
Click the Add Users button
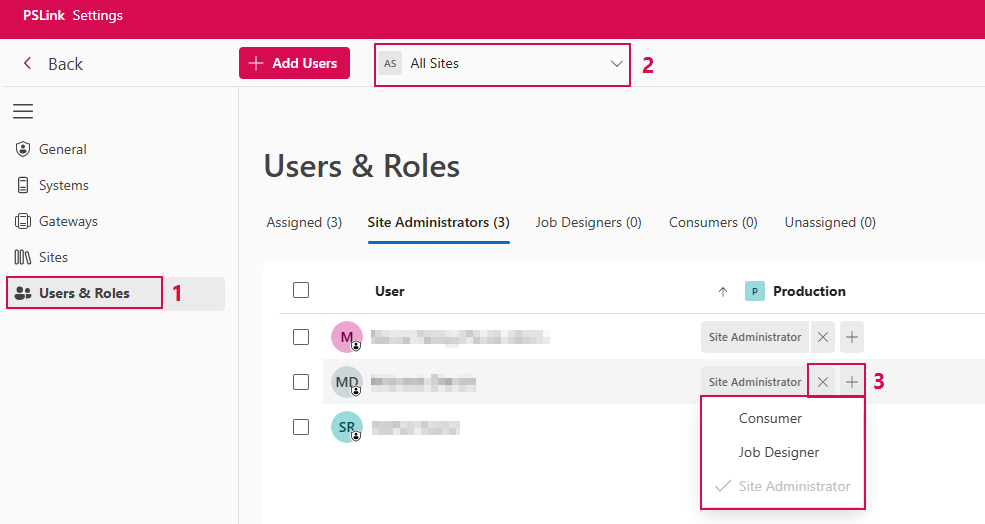294,63
